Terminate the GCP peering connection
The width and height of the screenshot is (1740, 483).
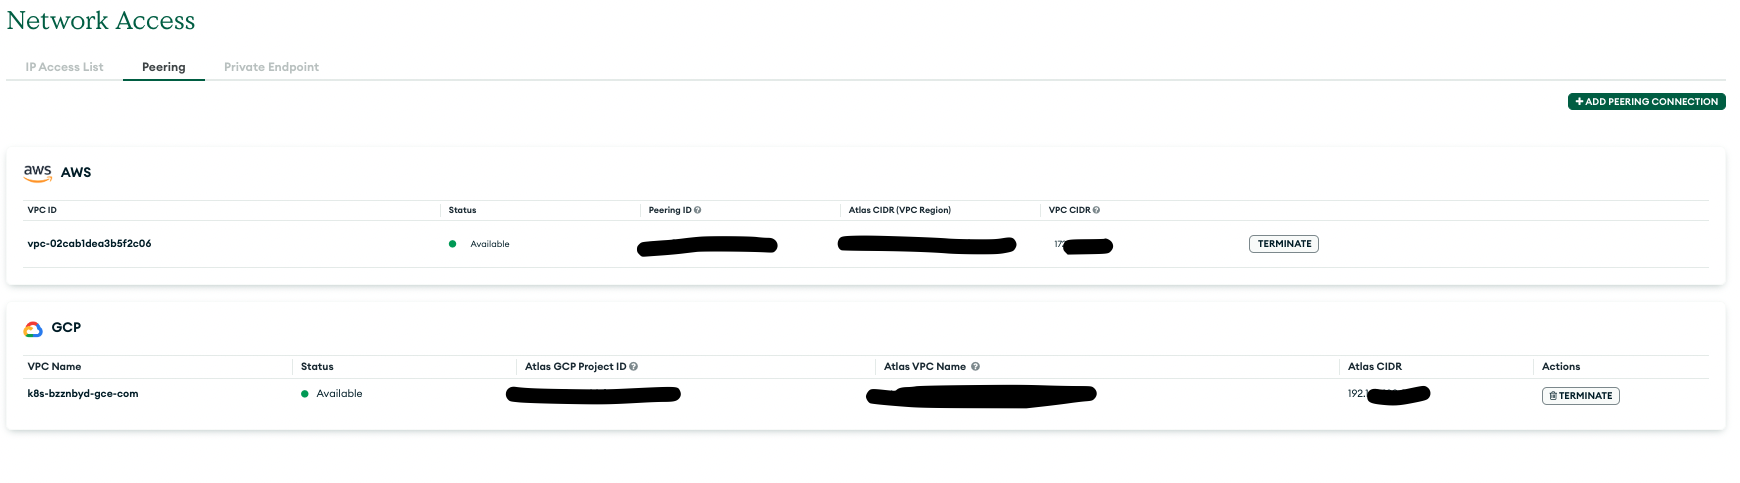1580,396
